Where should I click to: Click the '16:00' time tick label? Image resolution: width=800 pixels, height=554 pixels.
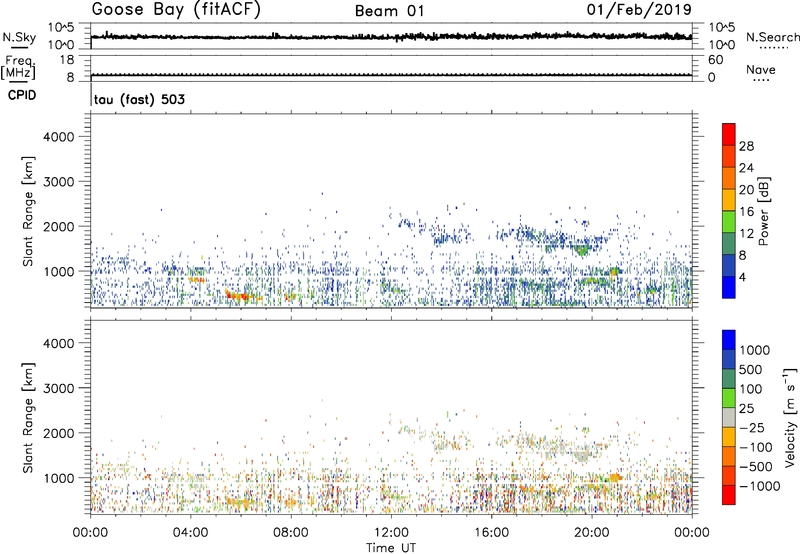click(491, 533)
